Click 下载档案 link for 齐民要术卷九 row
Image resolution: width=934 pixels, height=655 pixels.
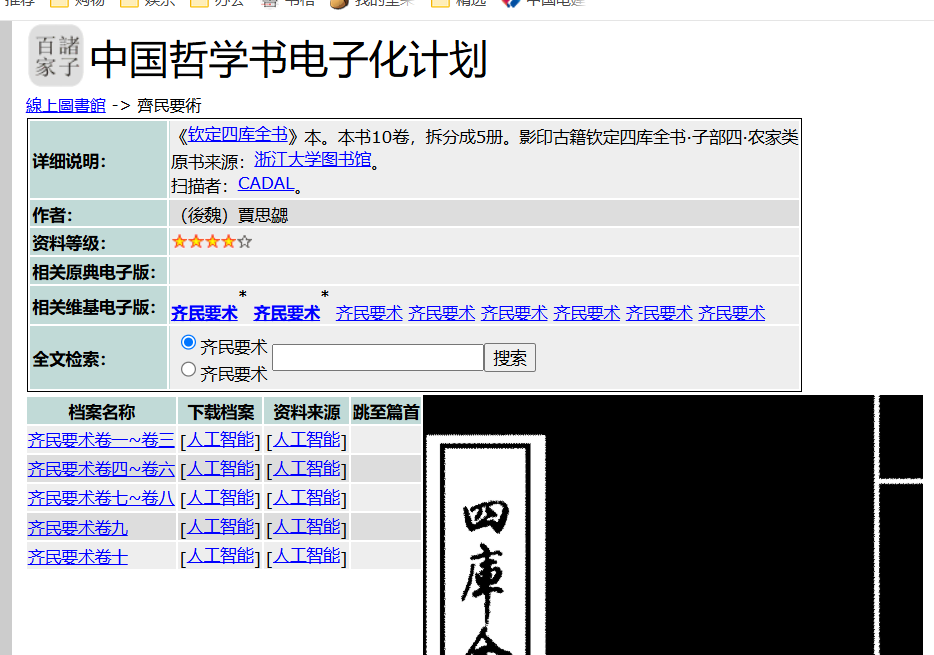(220, 527)
